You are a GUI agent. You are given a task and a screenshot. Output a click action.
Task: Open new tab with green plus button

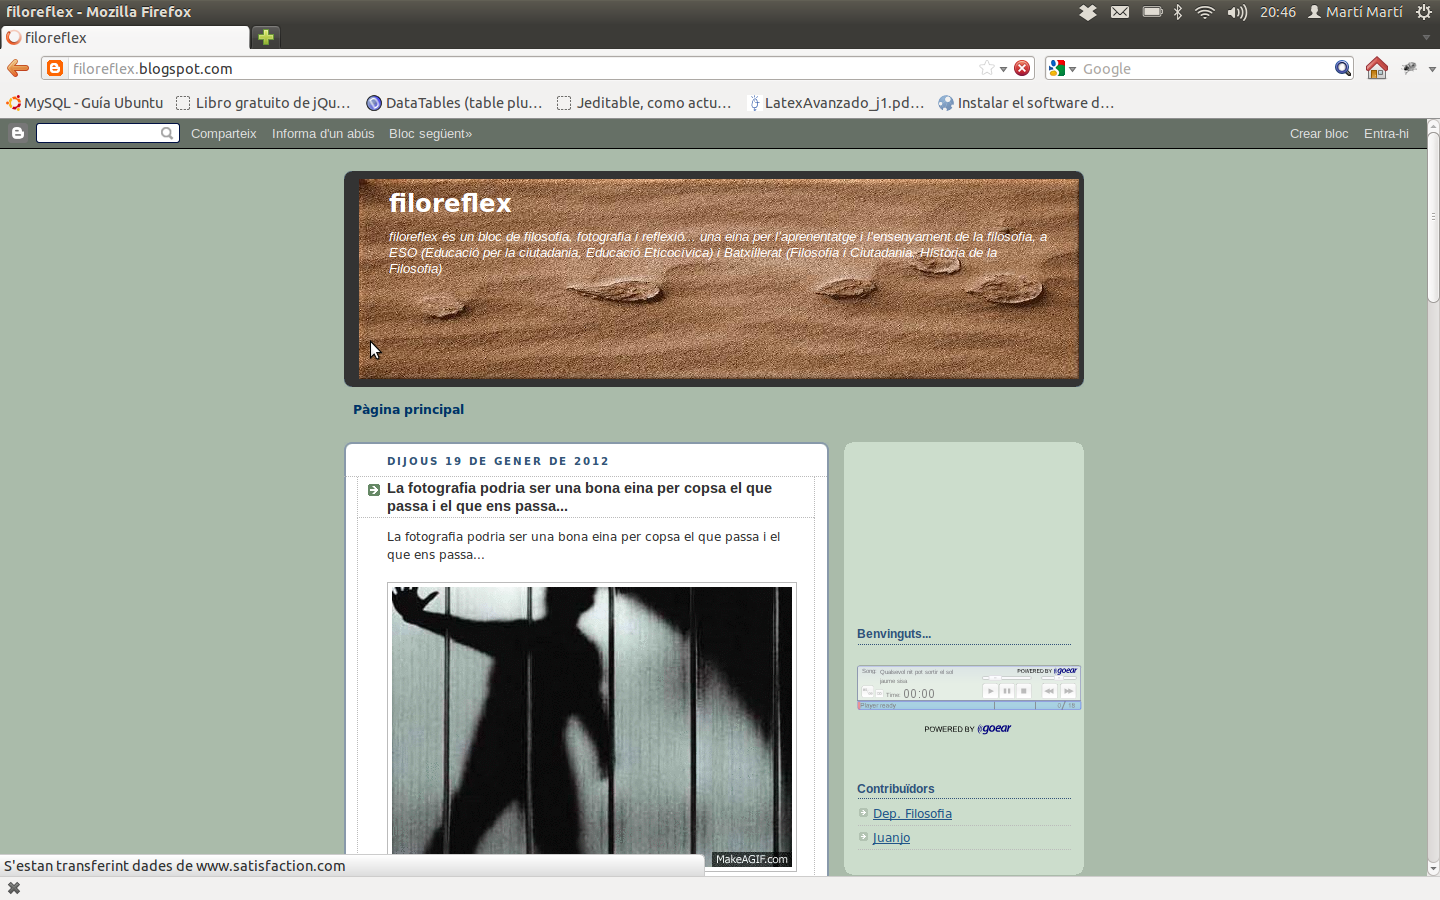266,37
